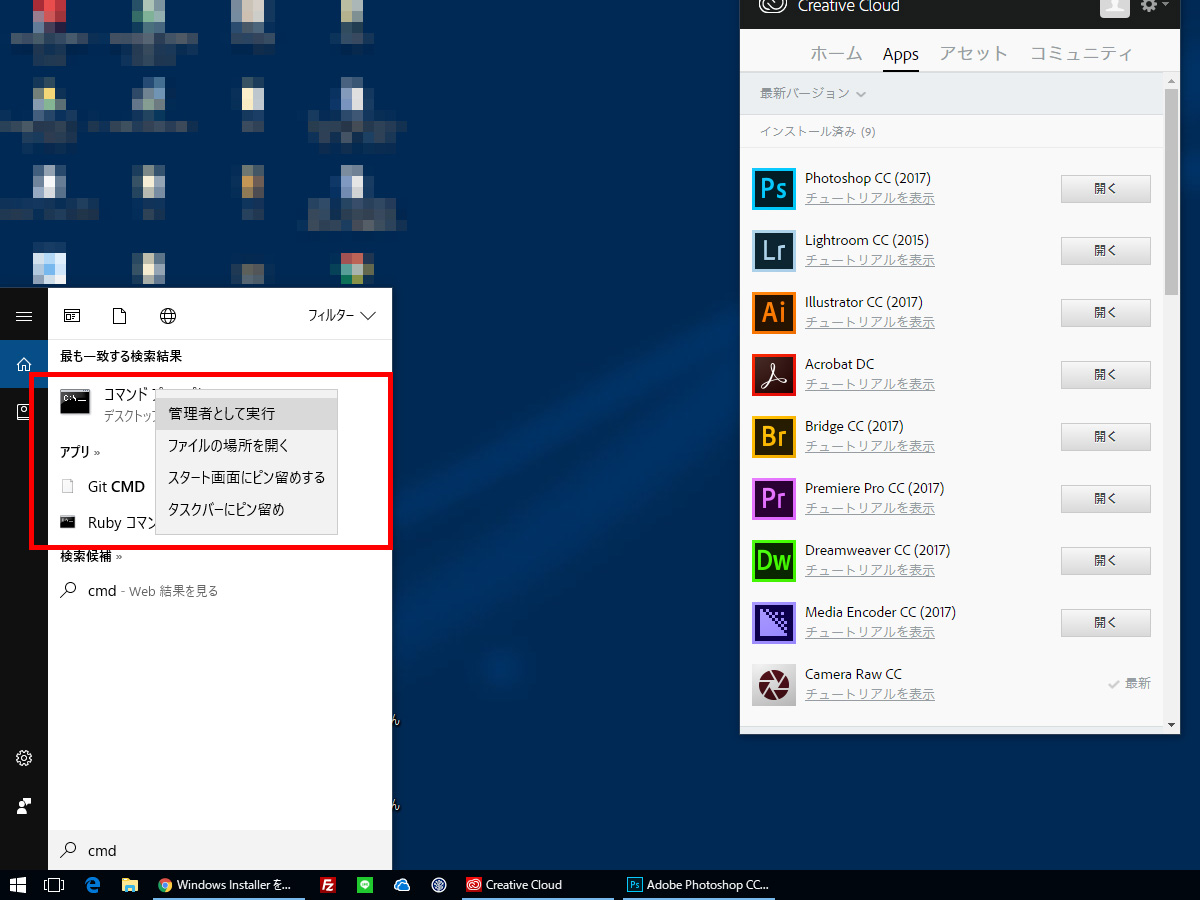
Task: Click the Acrobat DC icon
Action: [773, 375]
